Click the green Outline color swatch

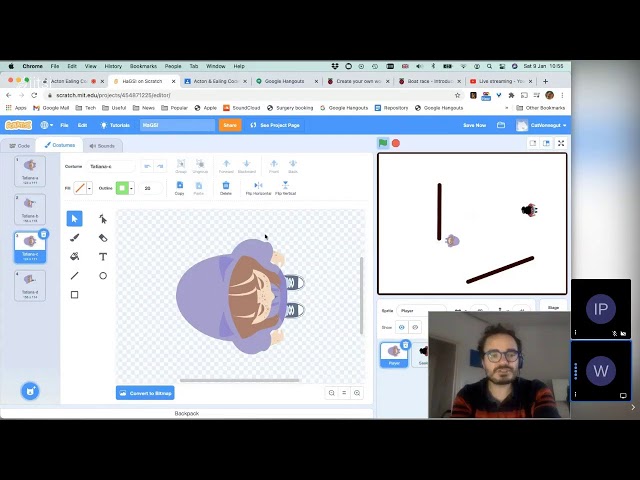pyautogui.click(x=122, y=188)
